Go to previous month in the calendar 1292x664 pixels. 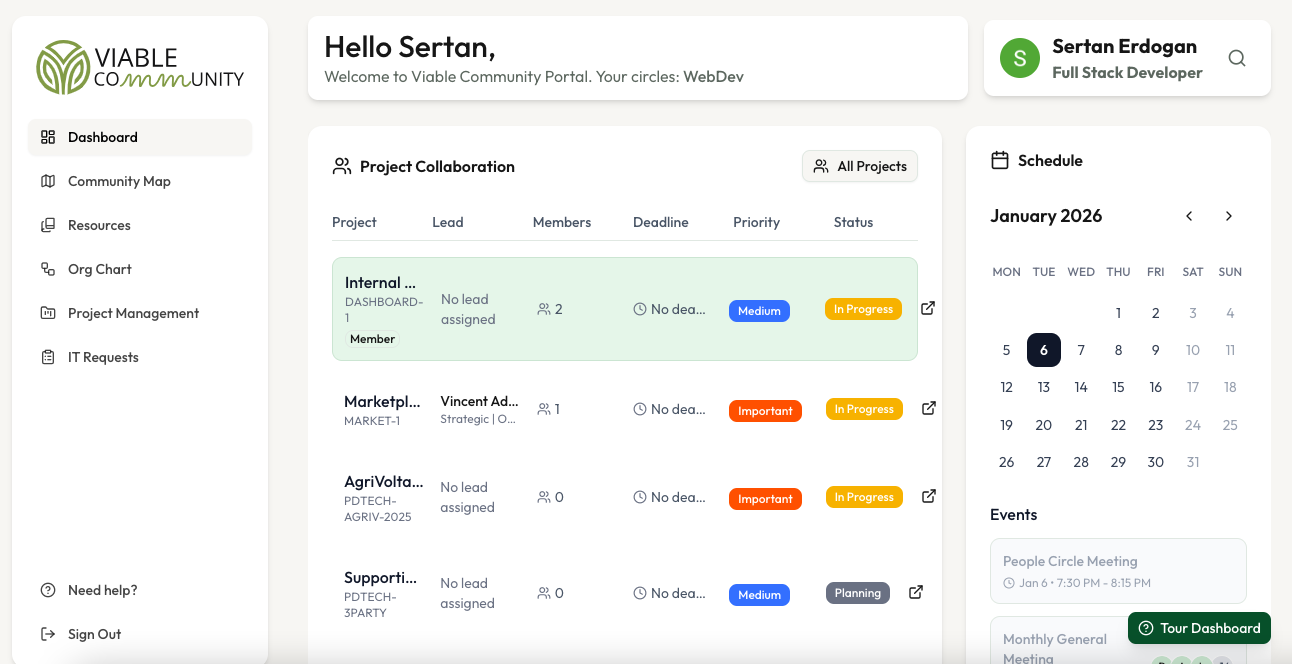coord(1189,215)
